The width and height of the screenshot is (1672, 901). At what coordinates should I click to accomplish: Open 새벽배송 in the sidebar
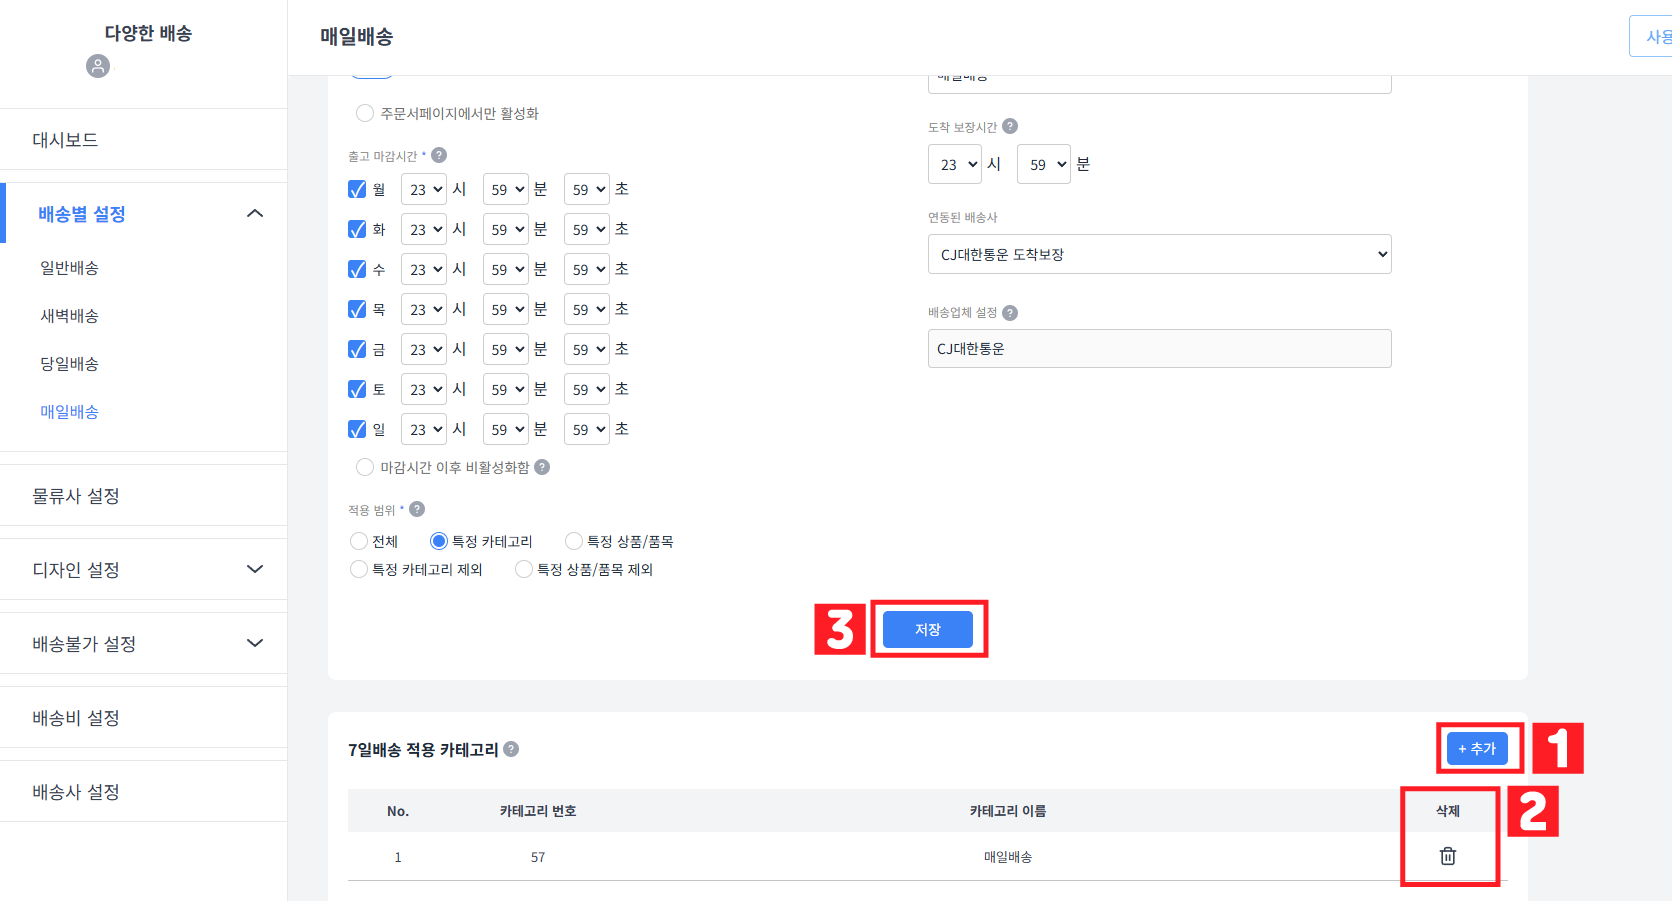click(69, 316)
